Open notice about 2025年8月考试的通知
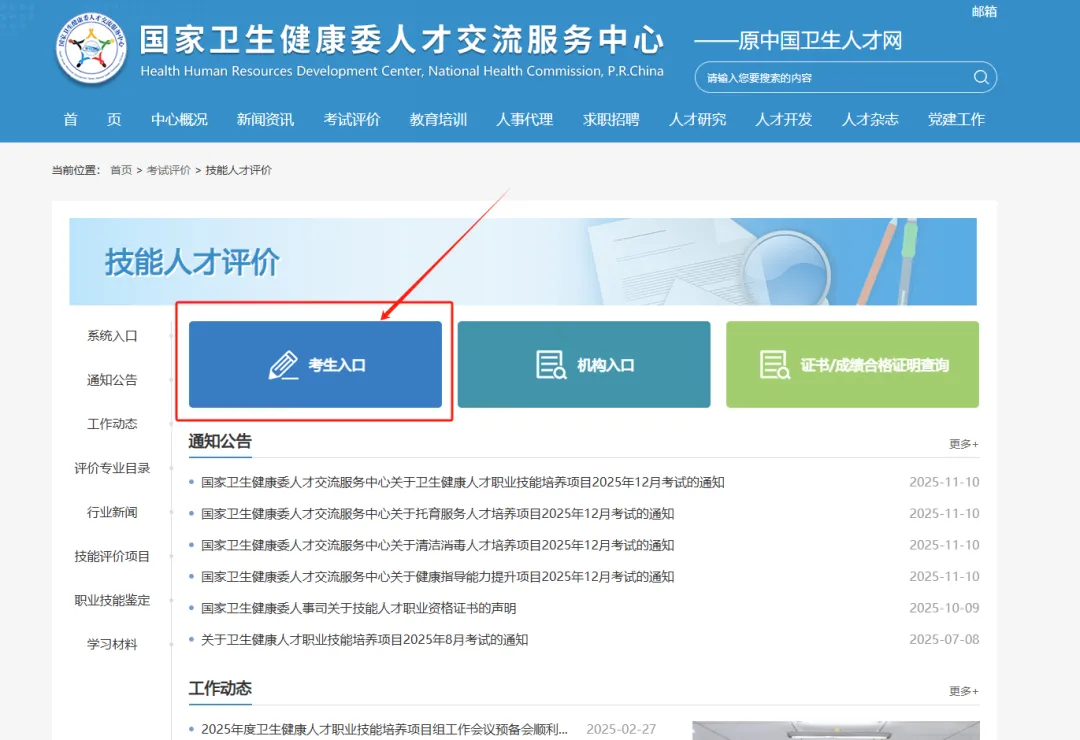The image size is (1080, 740). click(x=364, y=640)
